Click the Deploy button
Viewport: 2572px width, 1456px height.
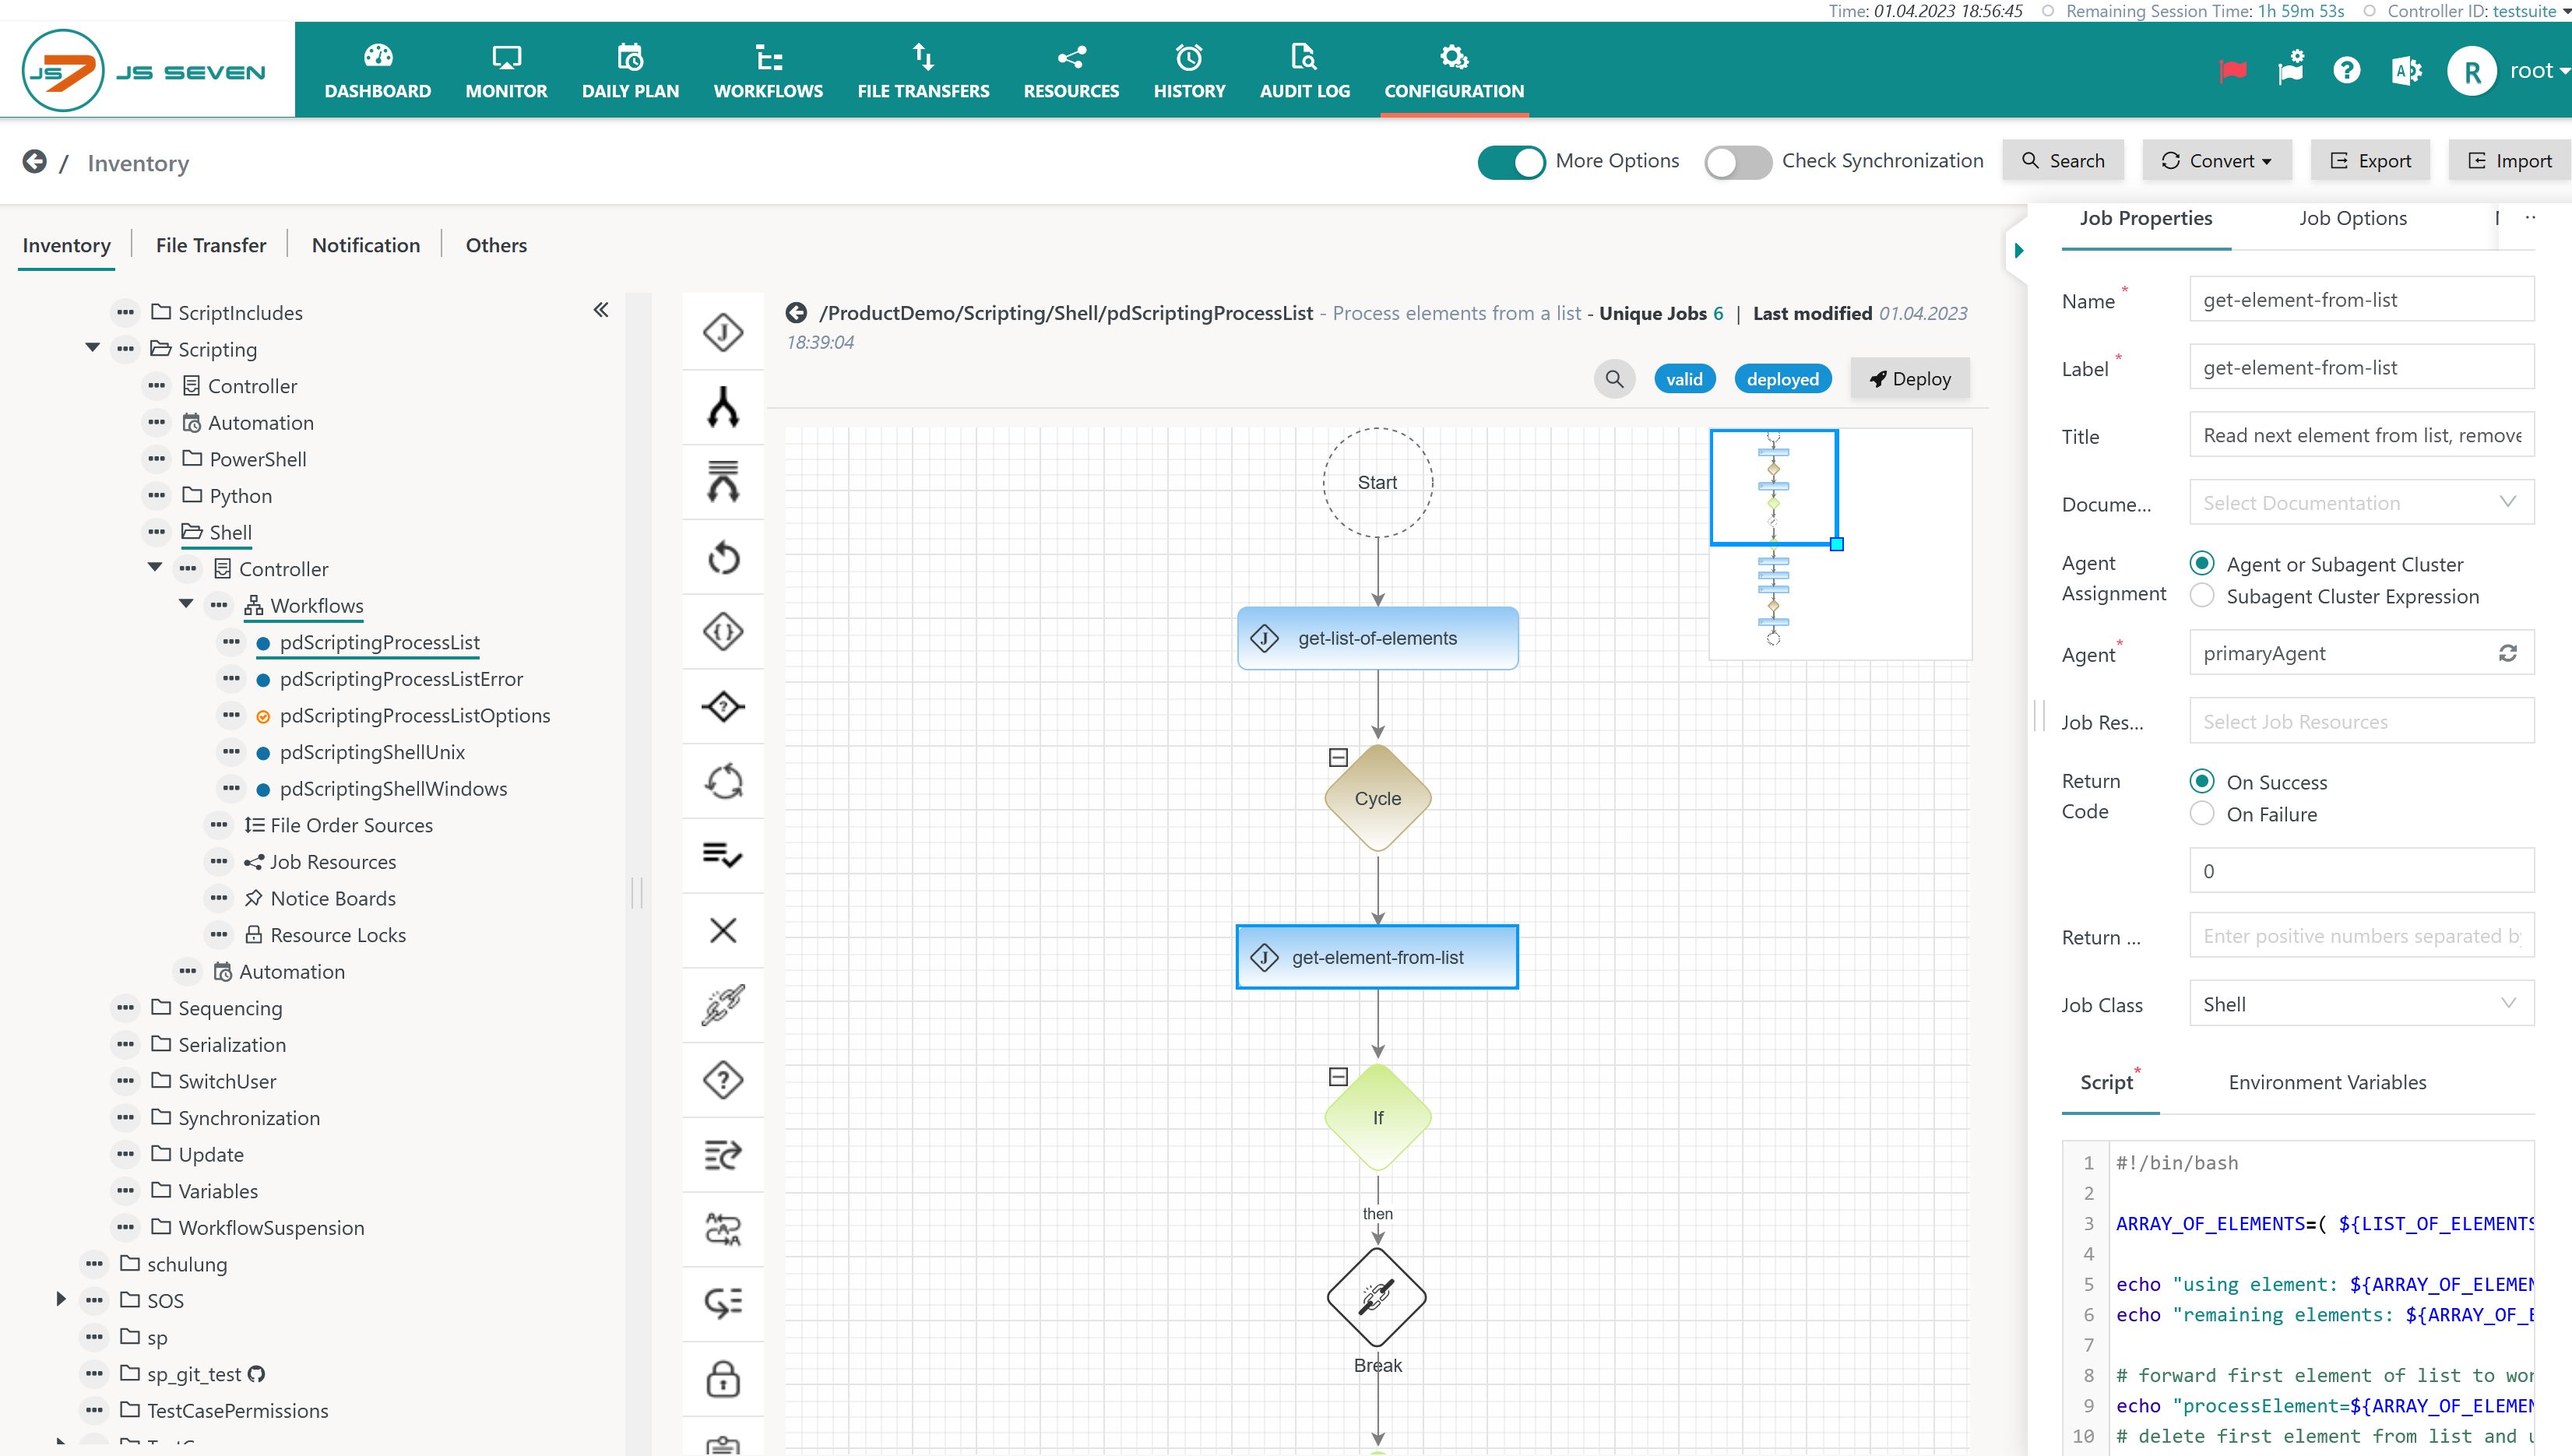[x=1909, y=379]
